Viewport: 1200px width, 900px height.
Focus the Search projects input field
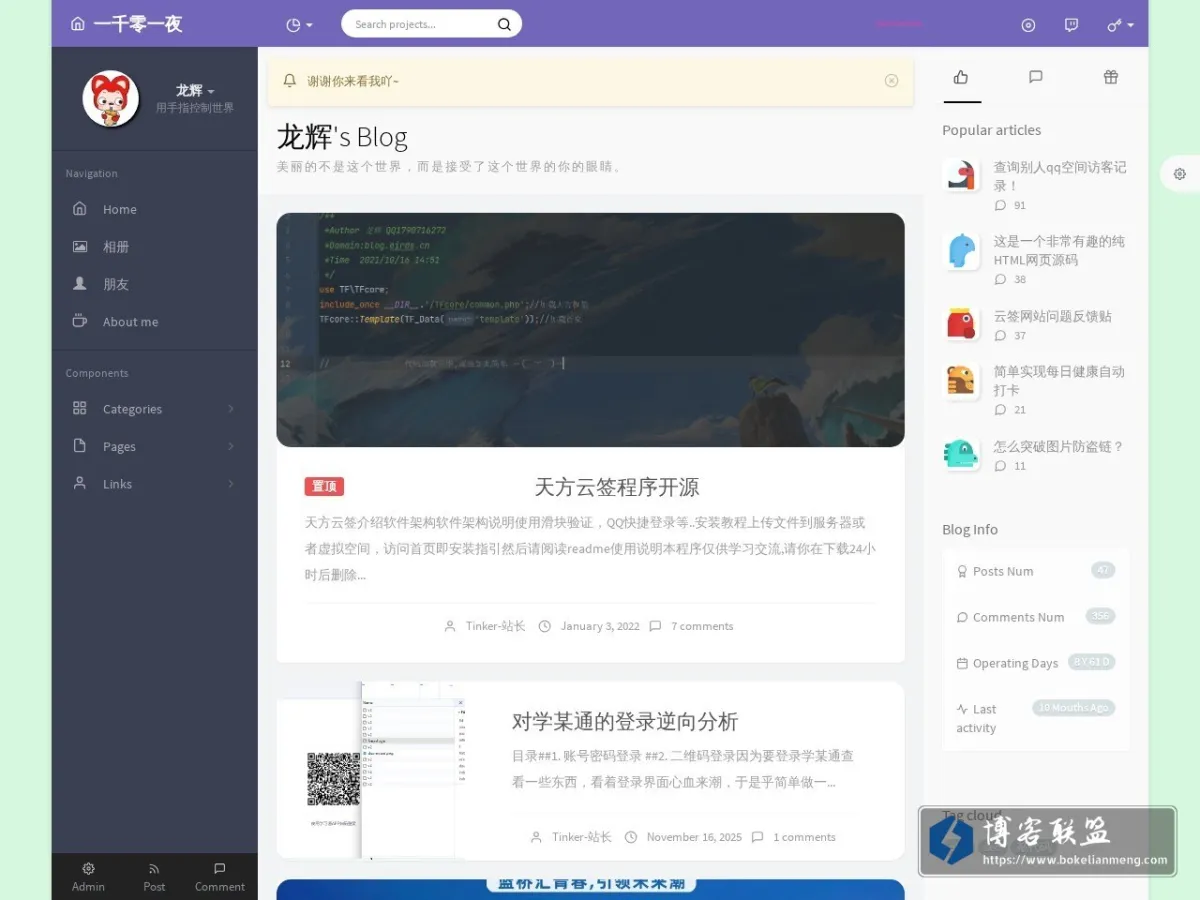point(422,24)
